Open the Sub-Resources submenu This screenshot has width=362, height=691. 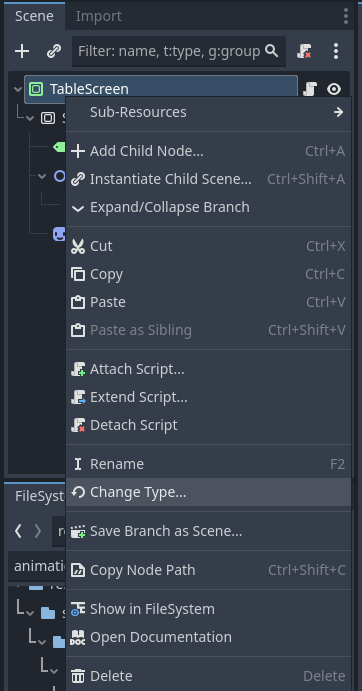(209, 112)
